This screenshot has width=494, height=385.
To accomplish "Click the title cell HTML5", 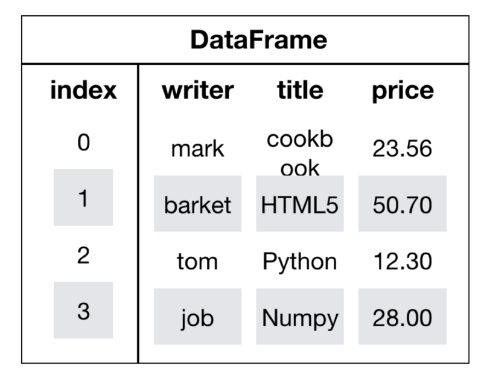I will 300,203.
